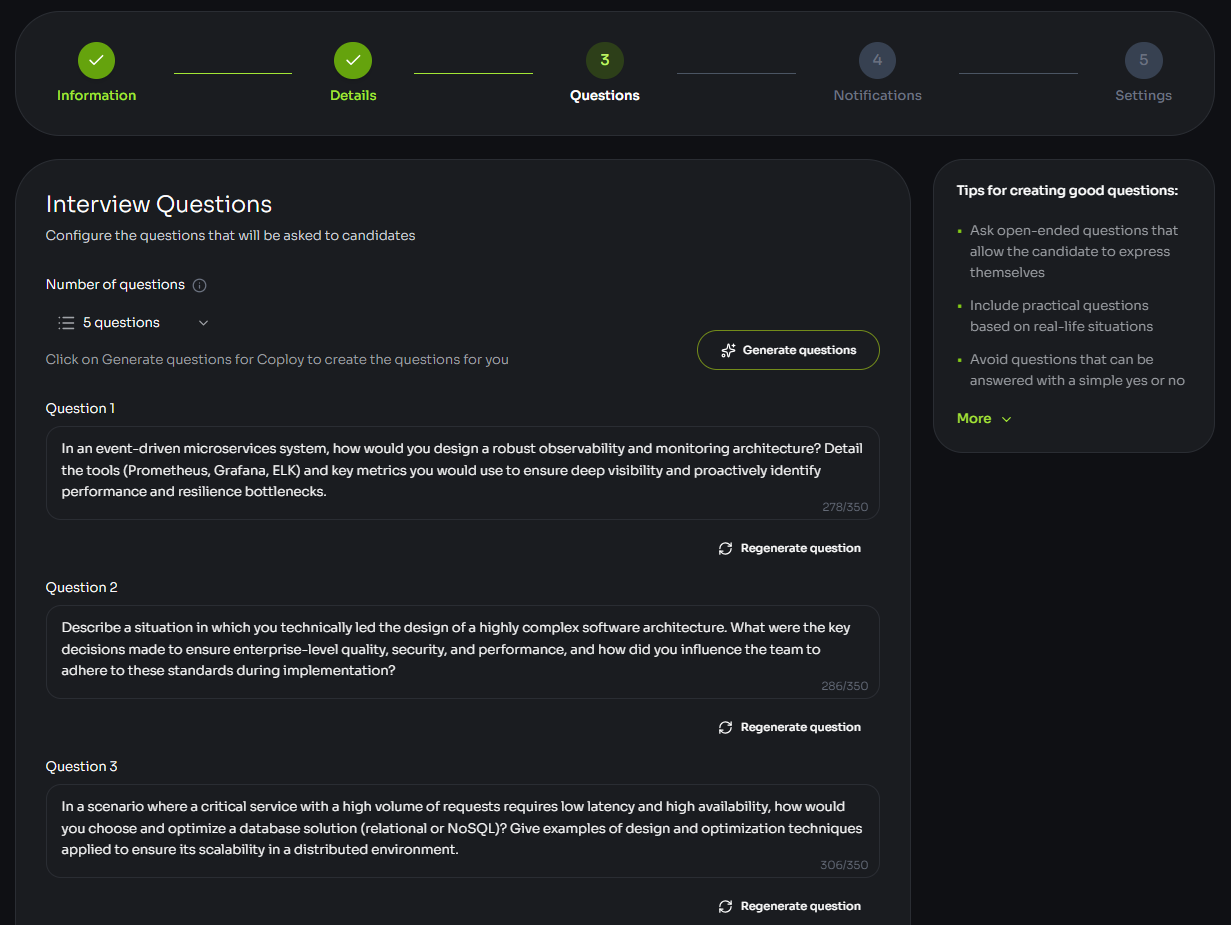Edit the Question 2 text area

(x=462, y=650)
